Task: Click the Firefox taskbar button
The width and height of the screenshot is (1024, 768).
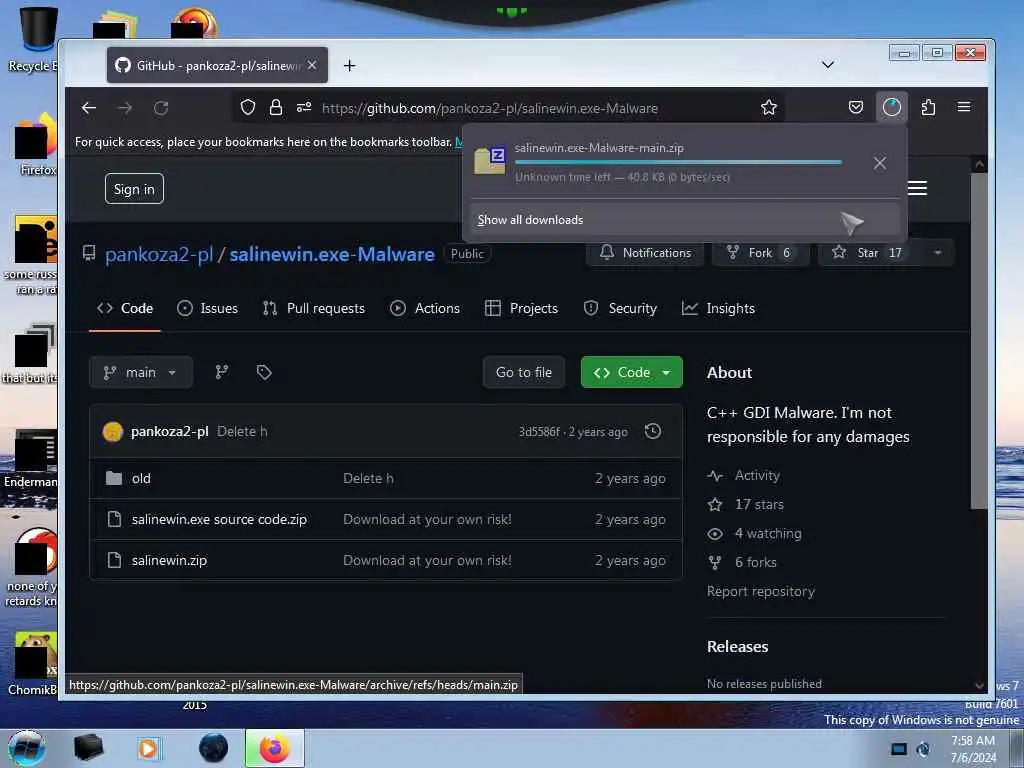Action: point(274,748)
